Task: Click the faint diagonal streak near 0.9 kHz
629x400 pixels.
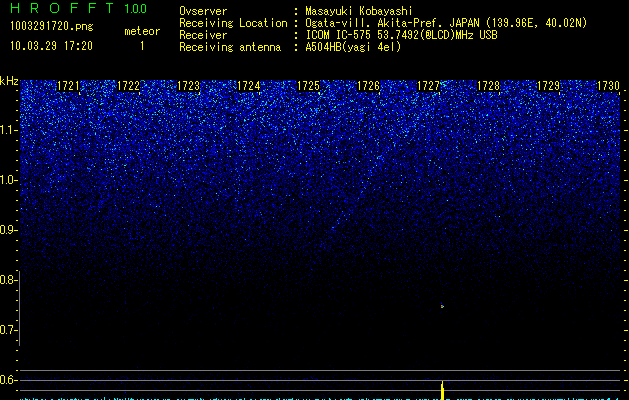Action: tap(340, 221)
